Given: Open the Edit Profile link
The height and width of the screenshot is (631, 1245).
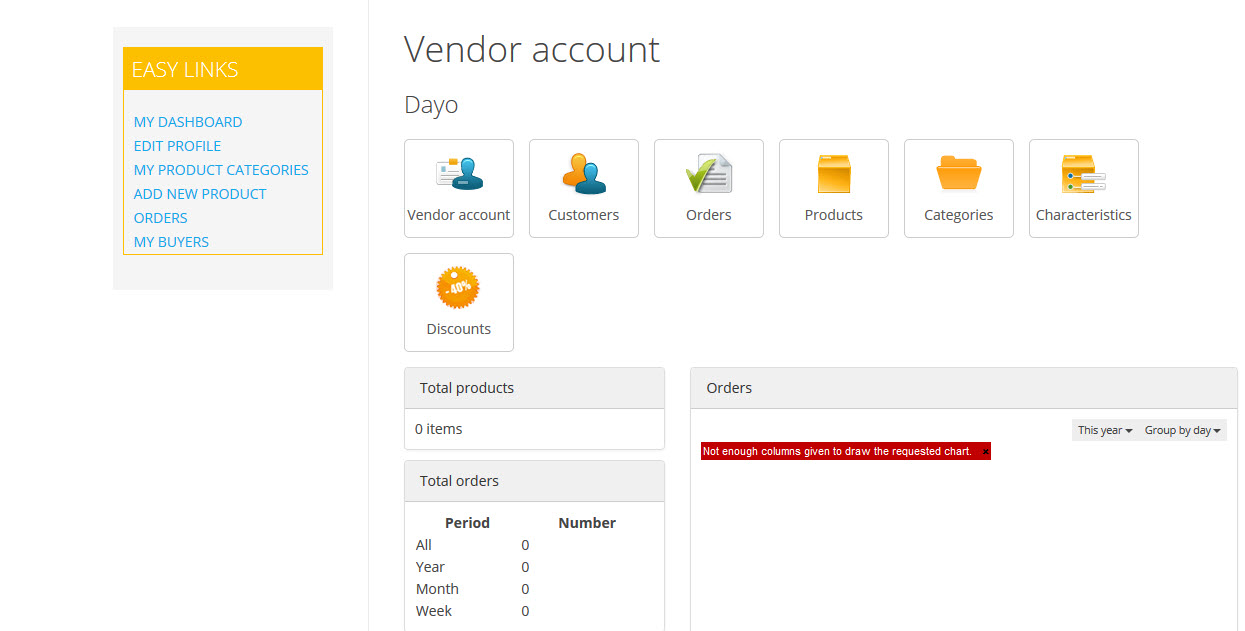Looking at the screenshot, I should pyautogui.click(x=178, y=146).
